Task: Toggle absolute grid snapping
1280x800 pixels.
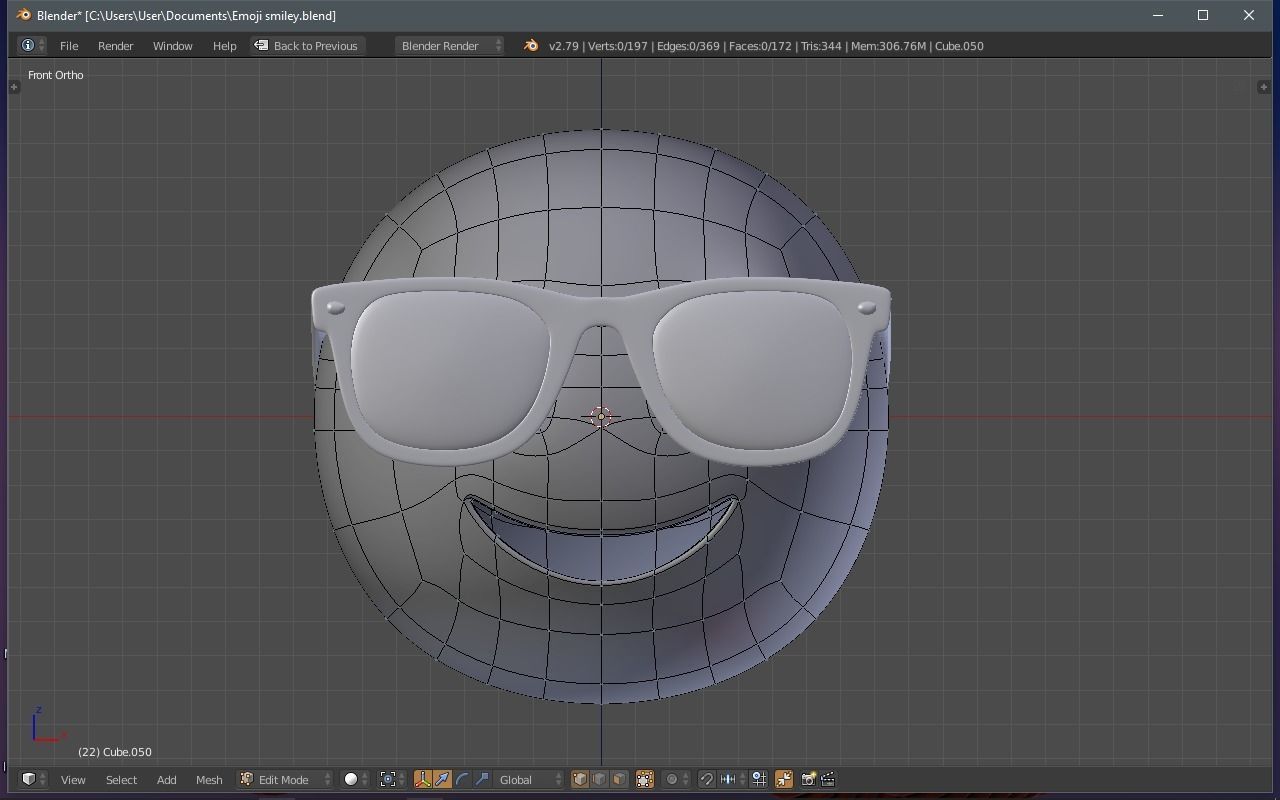Action: [759, 779]
